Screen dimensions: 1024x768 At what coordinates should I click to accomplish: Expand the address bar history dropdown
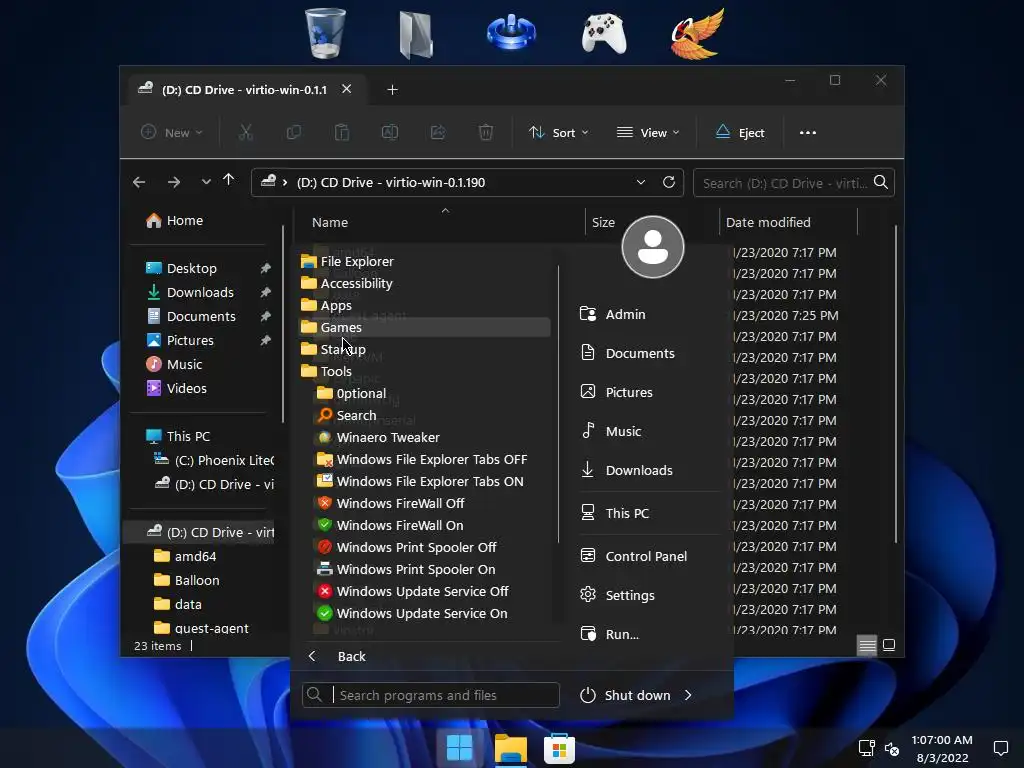click(x=641, y=182)
